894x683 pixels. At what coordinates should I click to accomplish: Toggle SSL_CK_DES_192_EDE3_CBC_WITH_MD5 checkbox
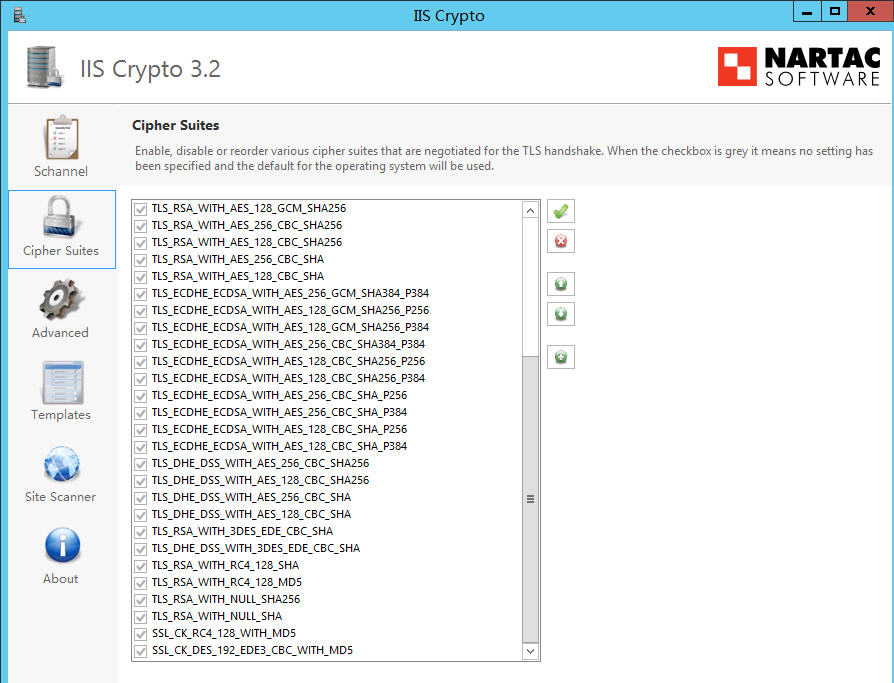[x=141, y=650]
